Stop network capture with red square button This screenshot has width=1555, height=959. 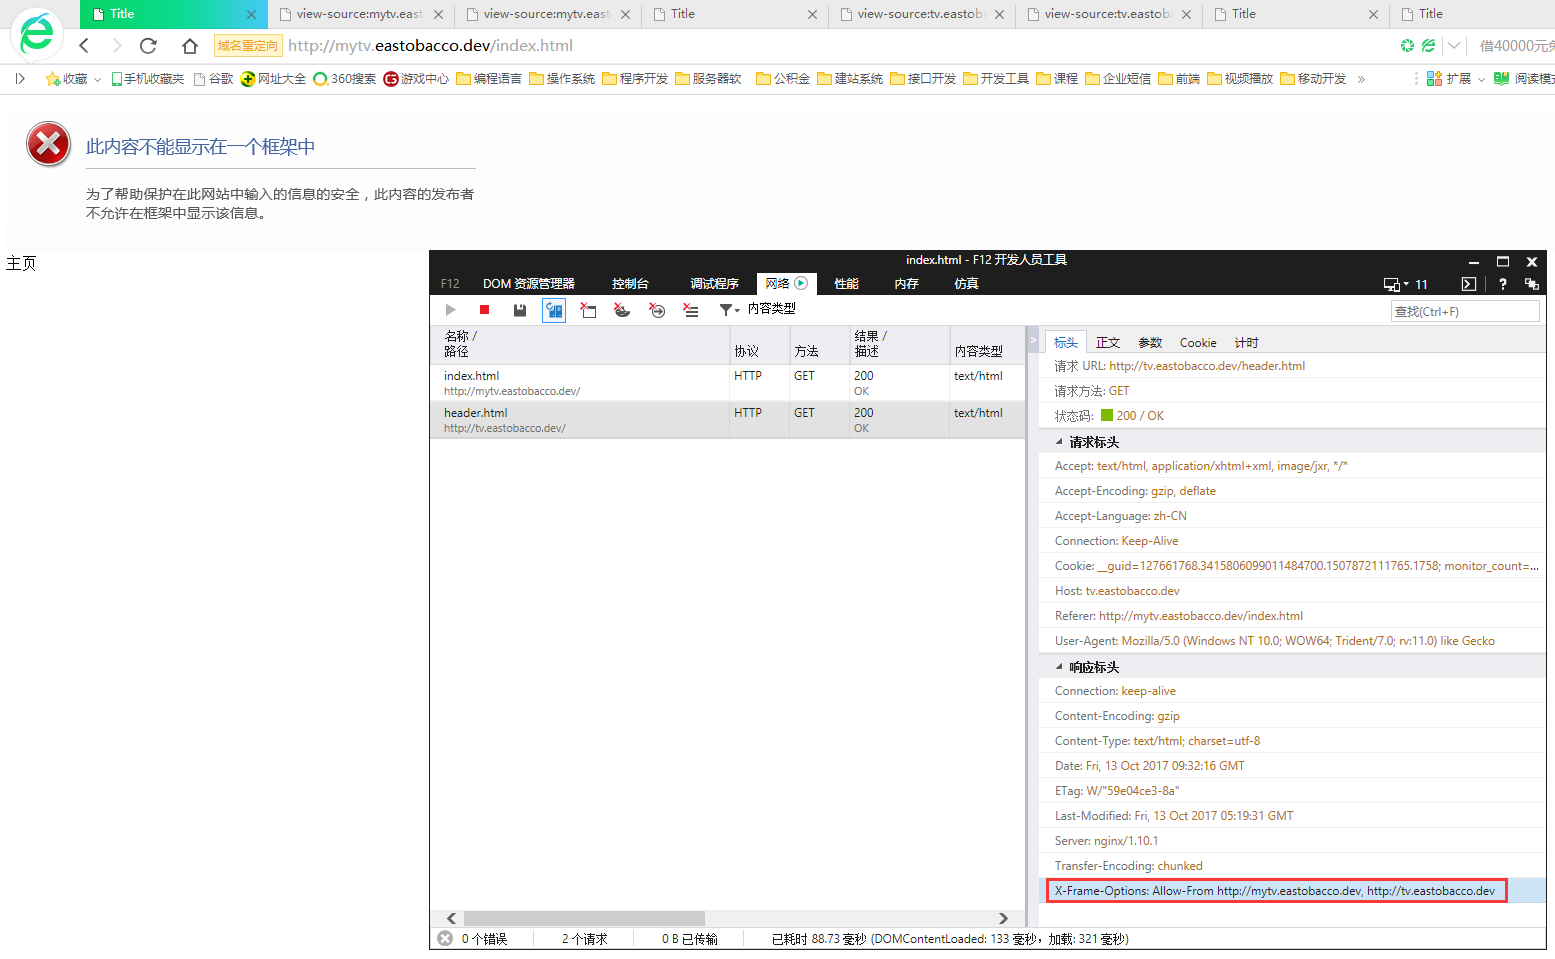coord(484,310)
